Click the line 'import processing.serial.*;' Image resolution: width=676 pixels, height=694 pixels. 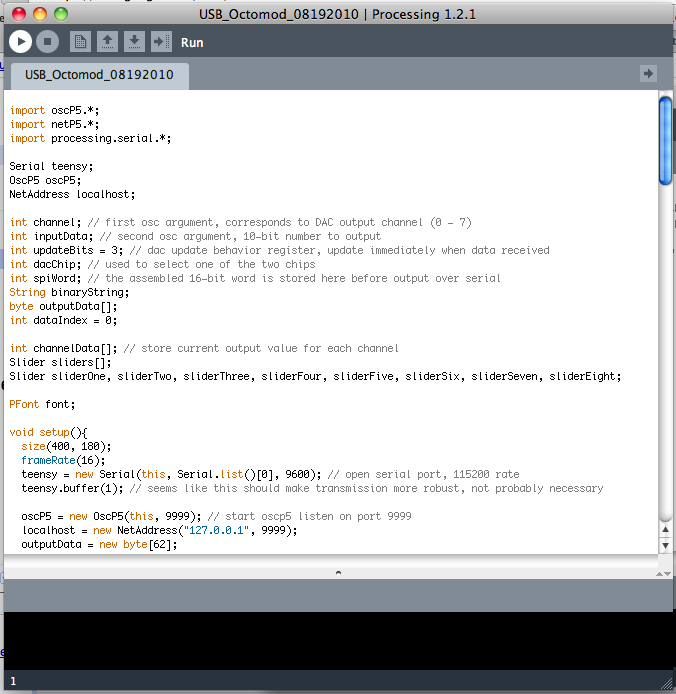90,139
